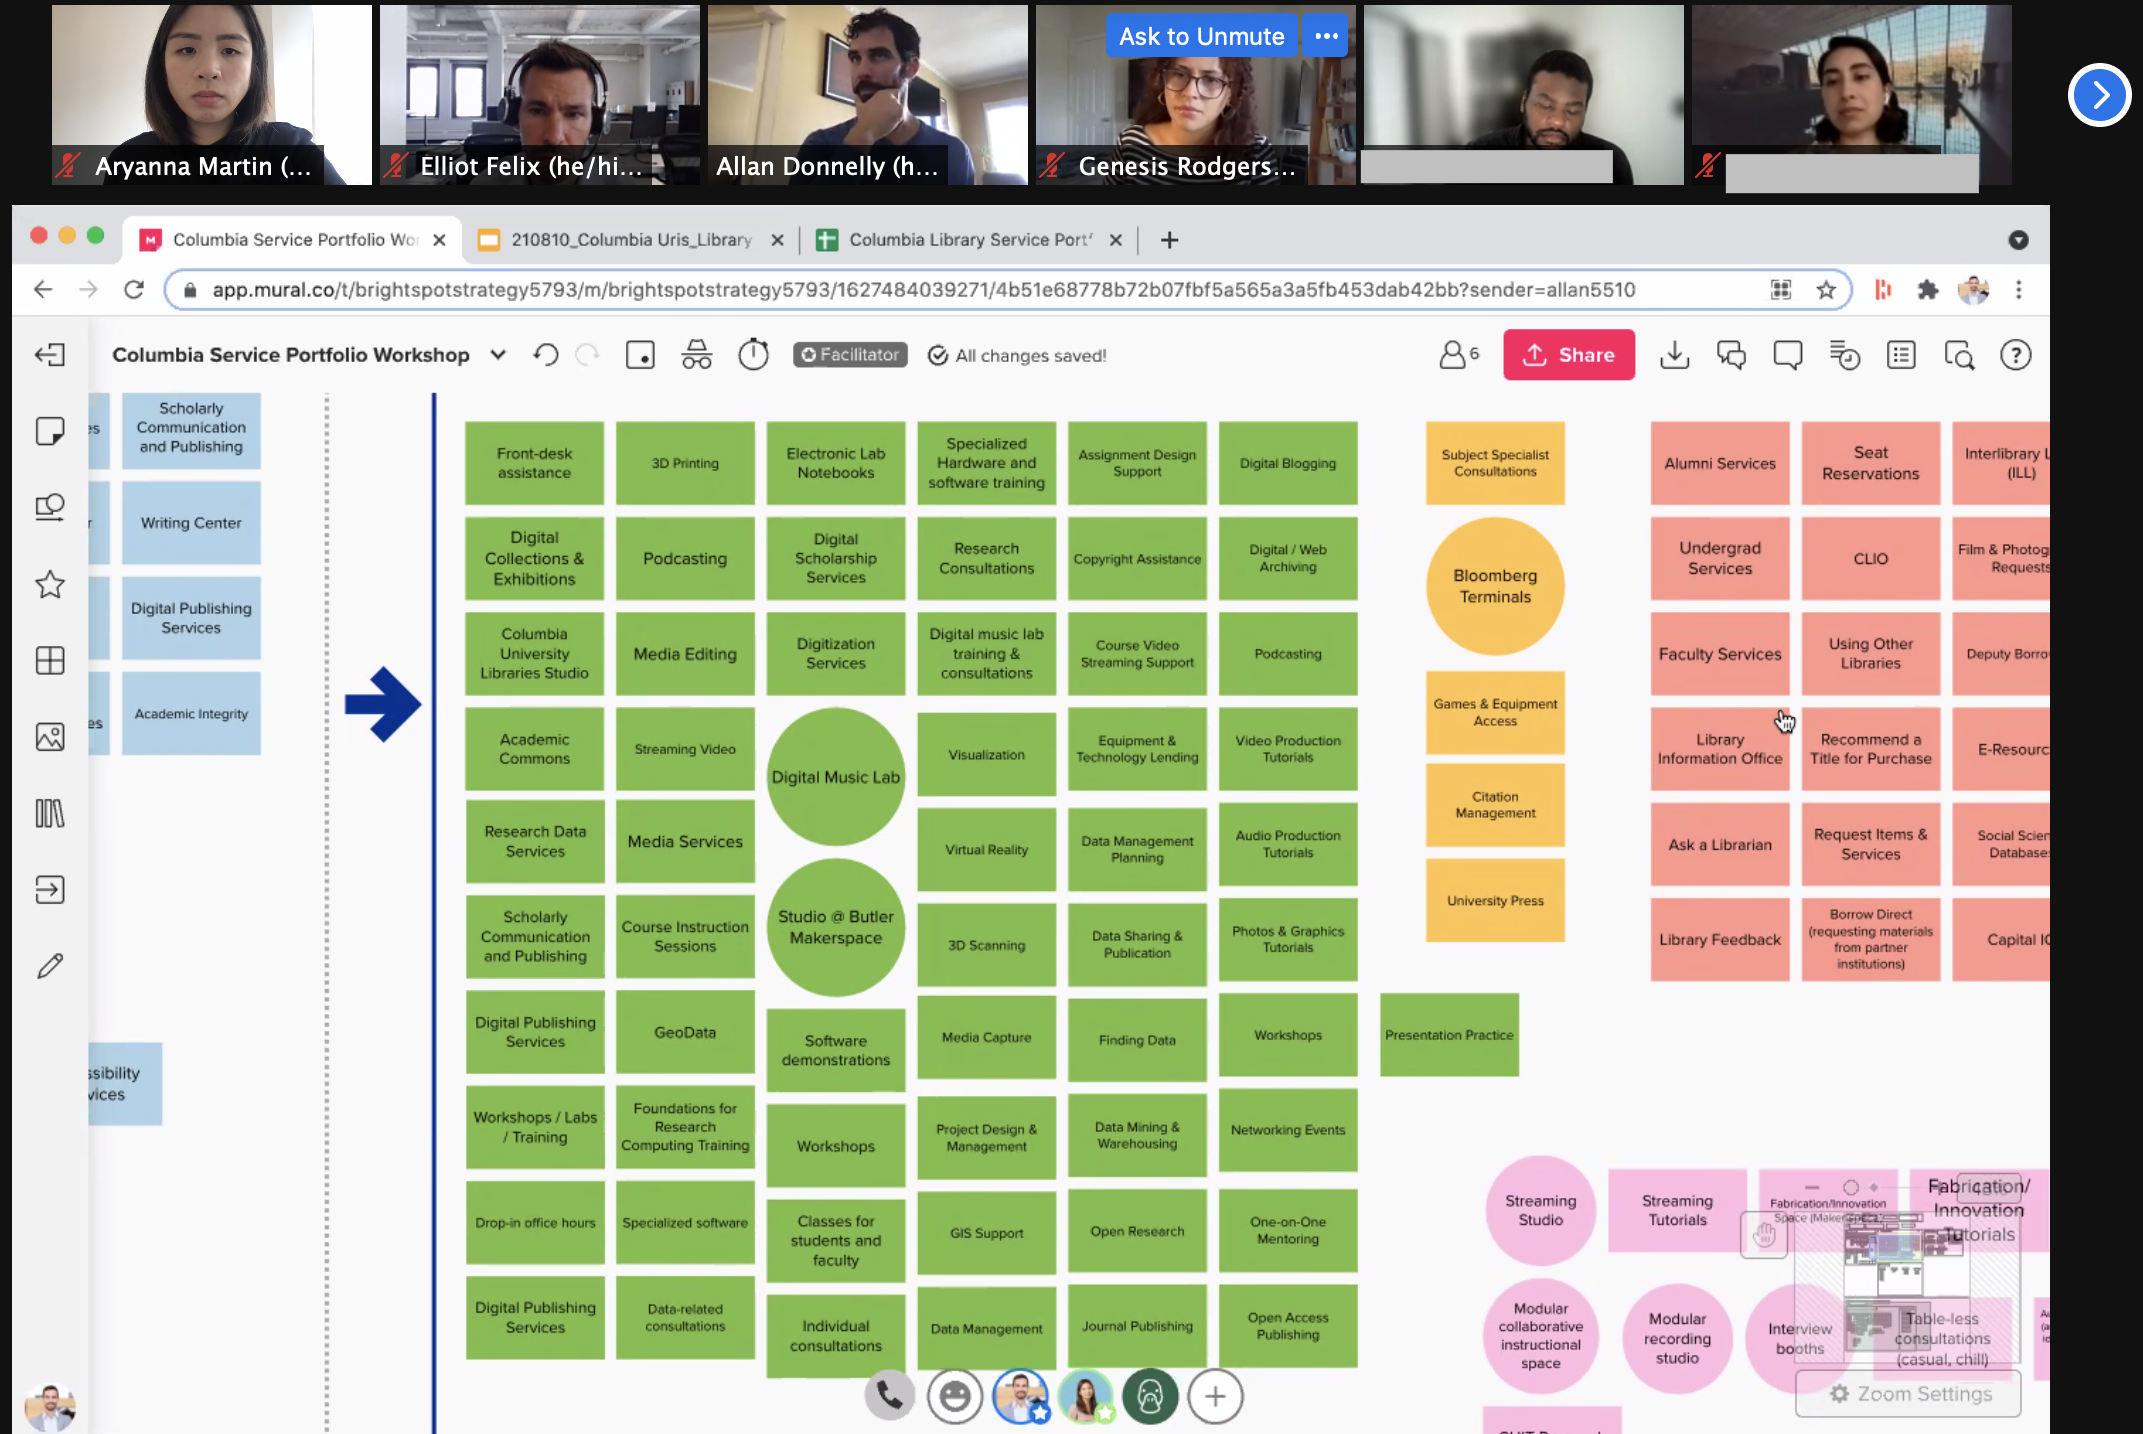Toggle the voice call phone button
This screenshot has height=1434, width=2143.
click(889, 1395)
